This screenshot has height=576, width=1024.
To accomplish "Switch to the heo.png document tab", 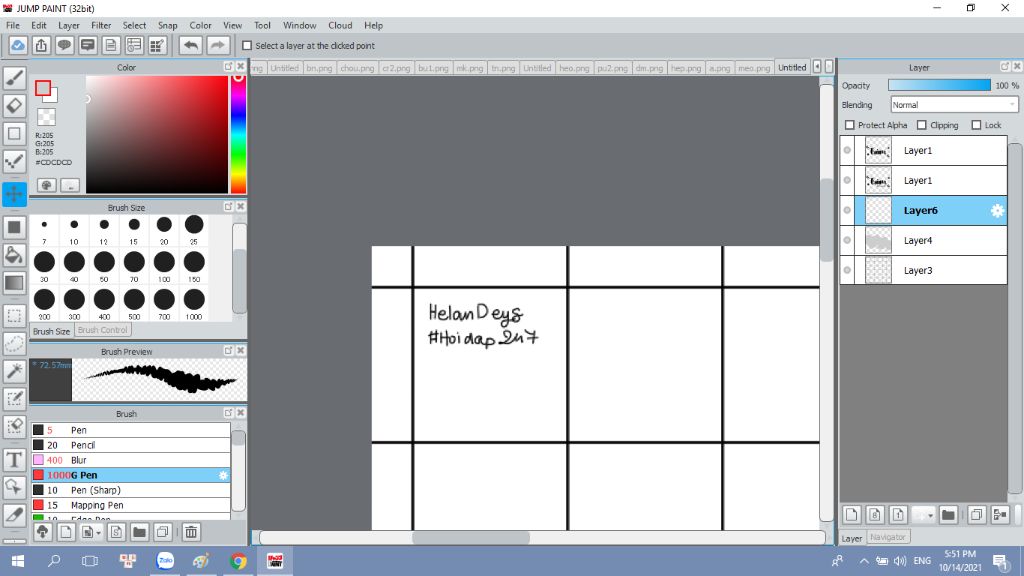I will [574, 67].
